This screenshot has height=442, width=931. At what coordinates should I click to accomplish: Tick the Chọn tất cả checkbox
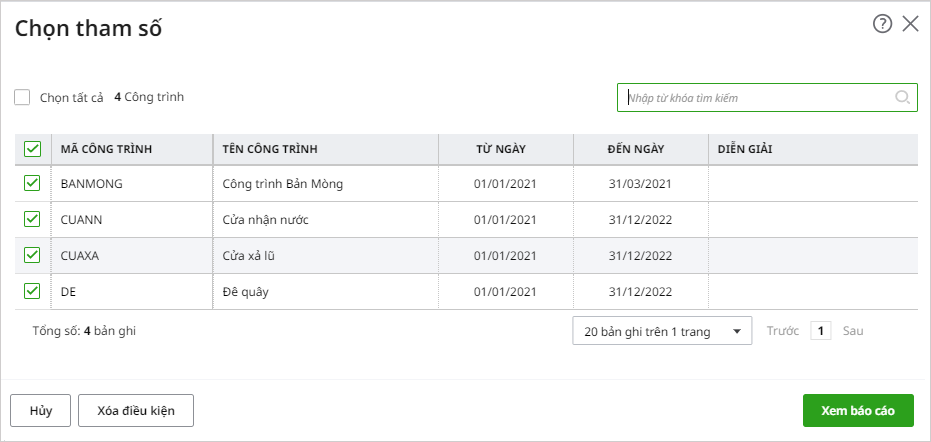(22, 98)
